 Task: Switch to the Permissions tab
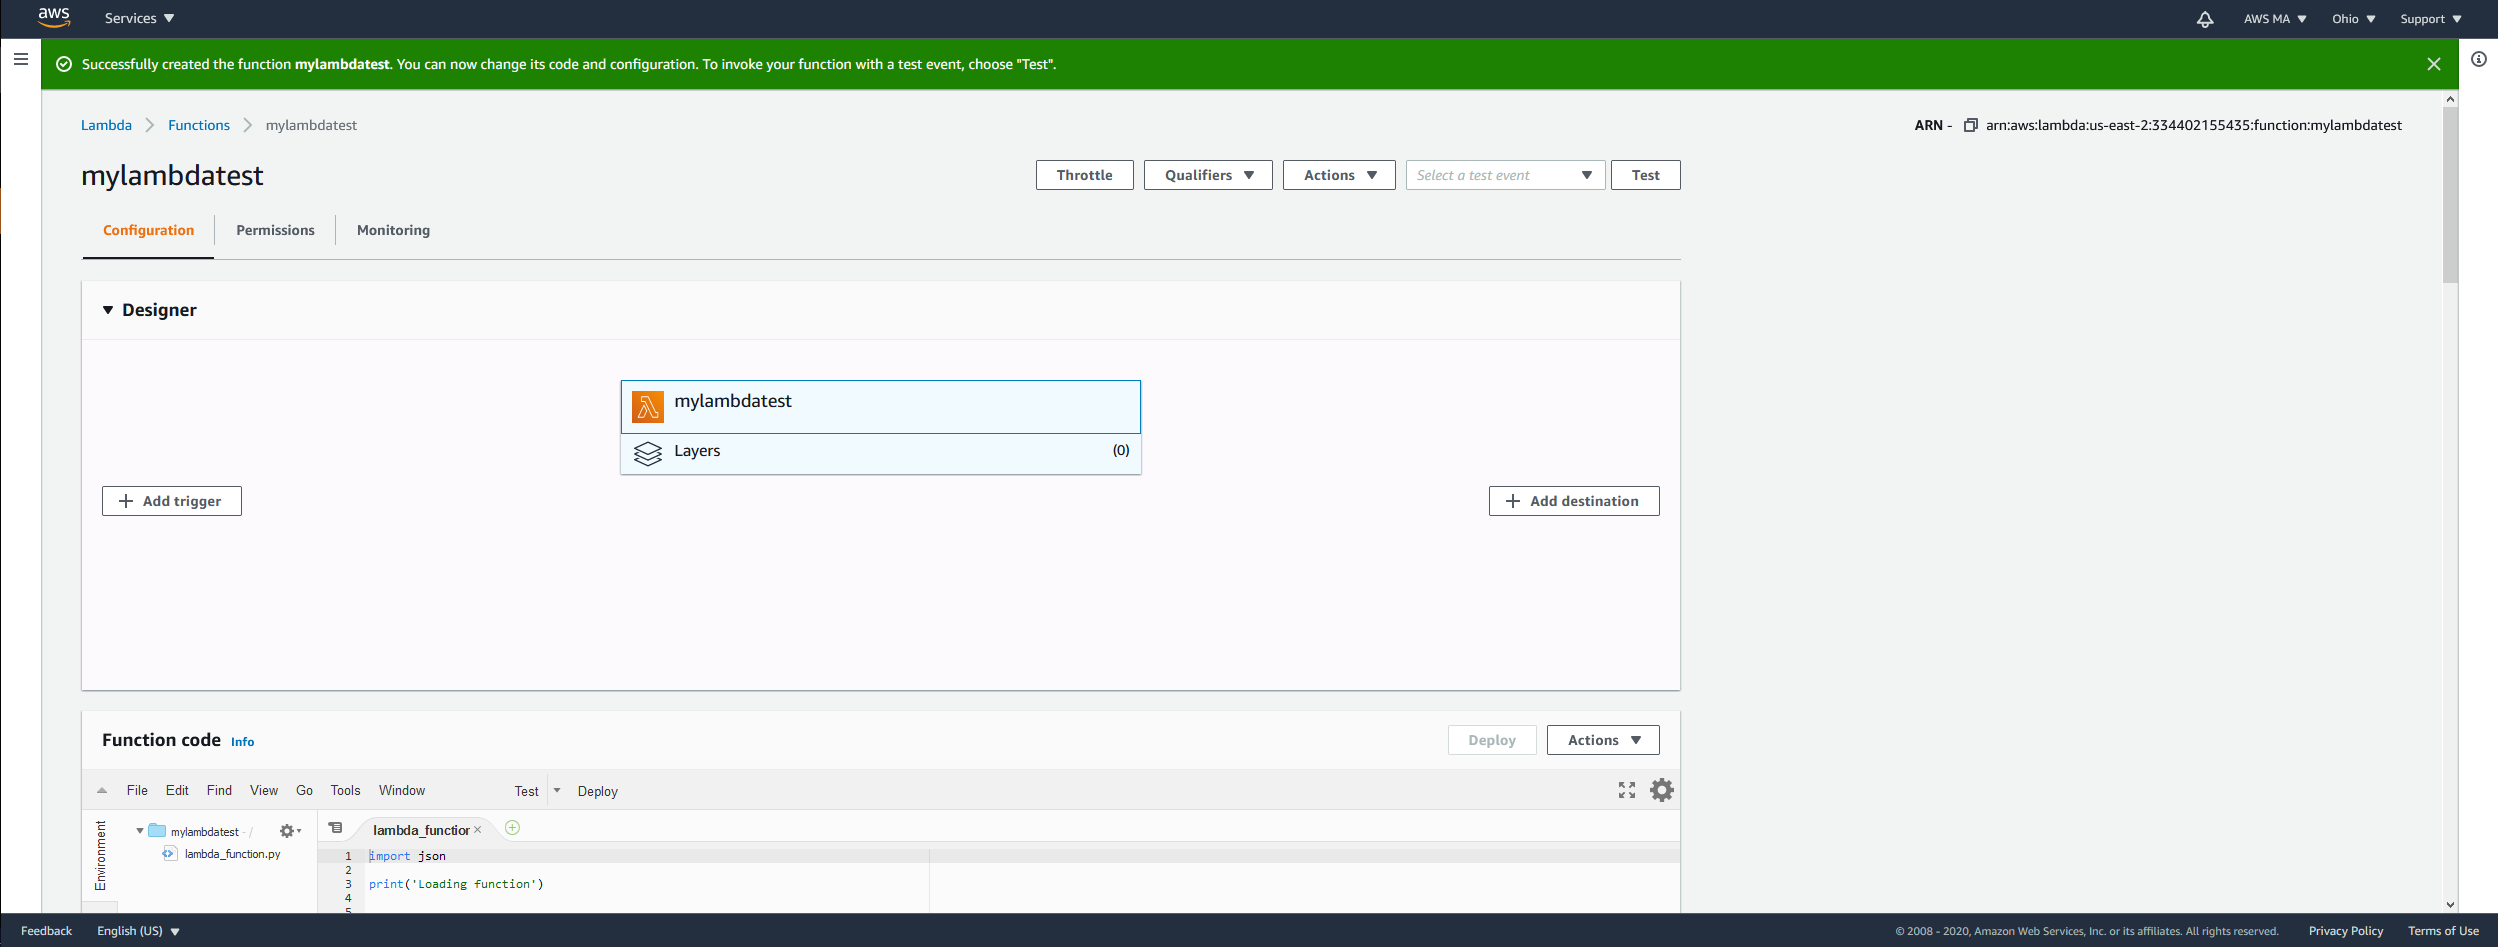tap(275, 230)
